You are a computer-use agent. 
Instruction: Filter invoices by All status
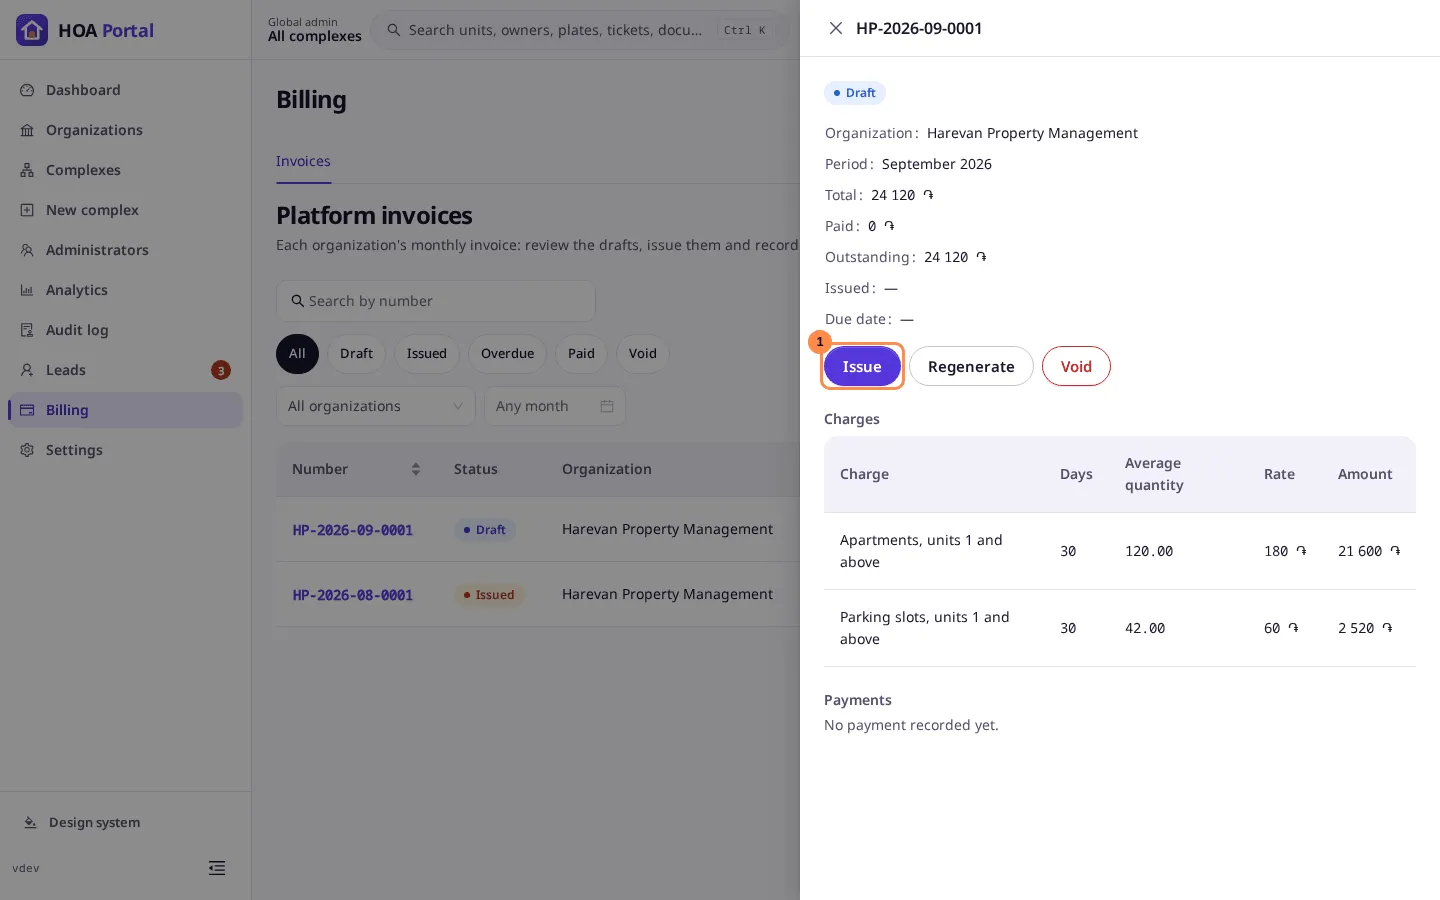pos(297,354)
